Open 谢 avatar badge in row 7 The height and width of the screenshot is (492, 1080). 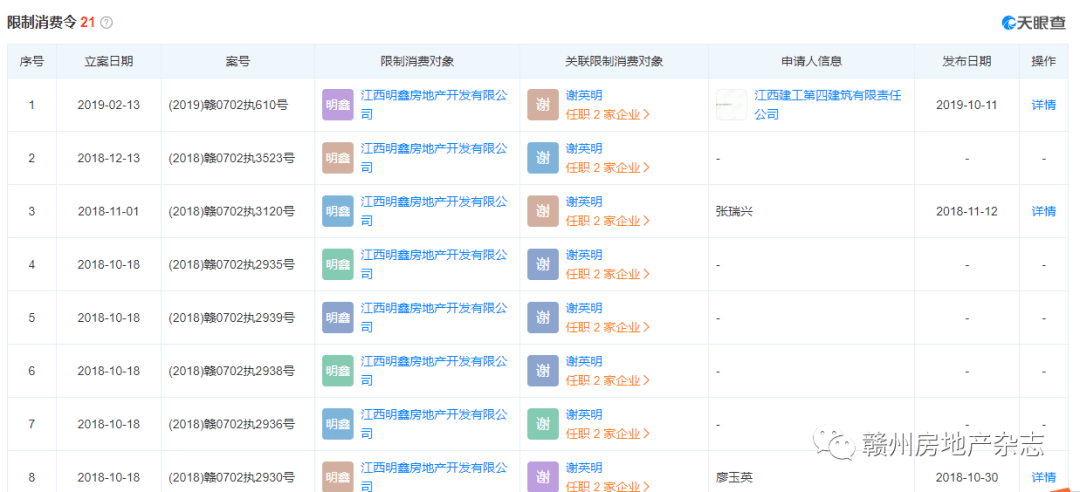coord(543,424)
